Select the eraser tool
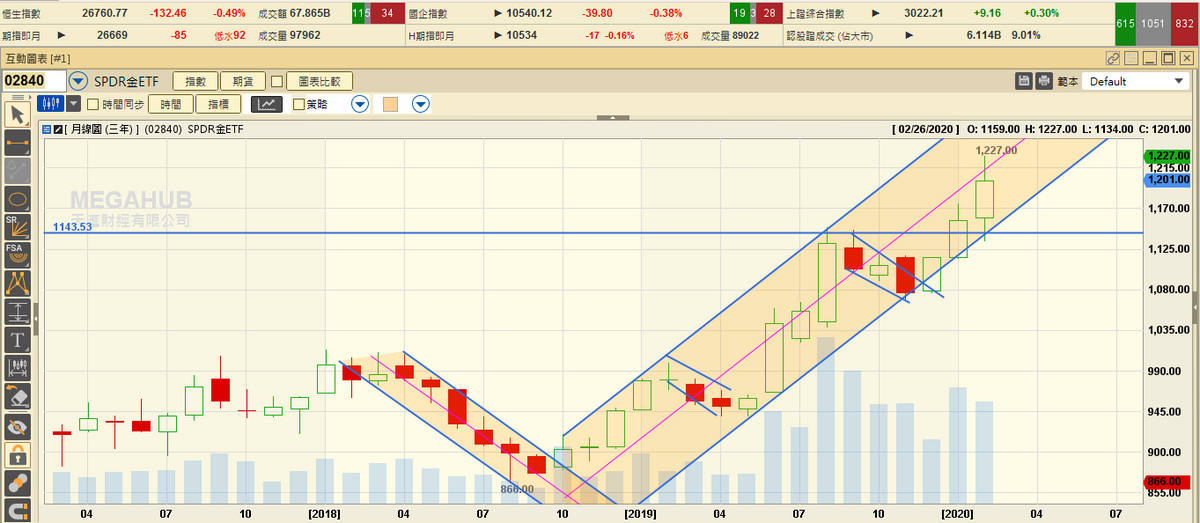Image resolution: width=1200 pixels, height=523 pixels. (17, 396)
